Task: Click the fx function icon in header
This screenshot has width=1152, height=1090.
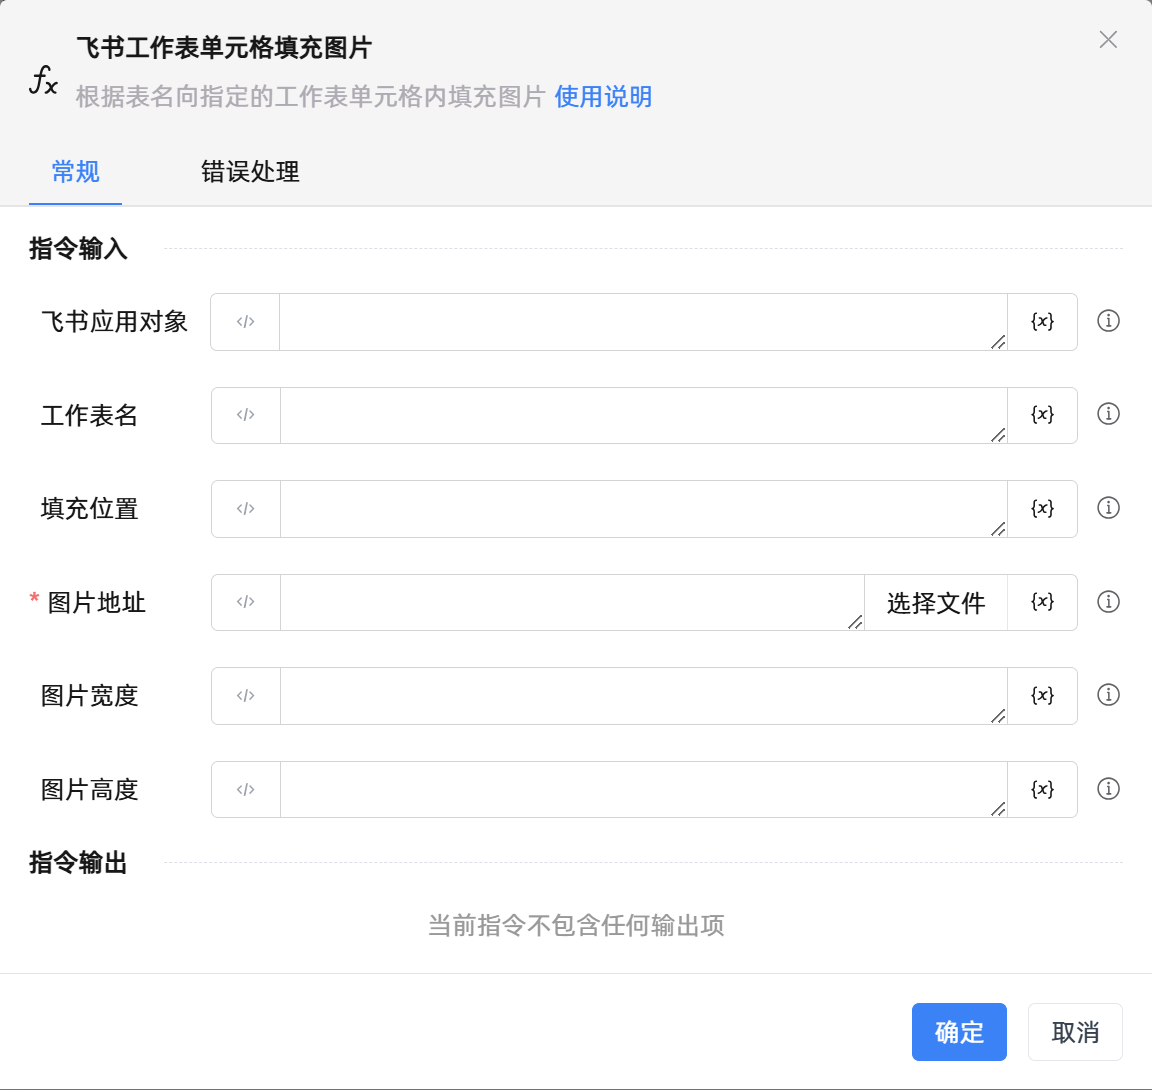Action: click(43, 79)
